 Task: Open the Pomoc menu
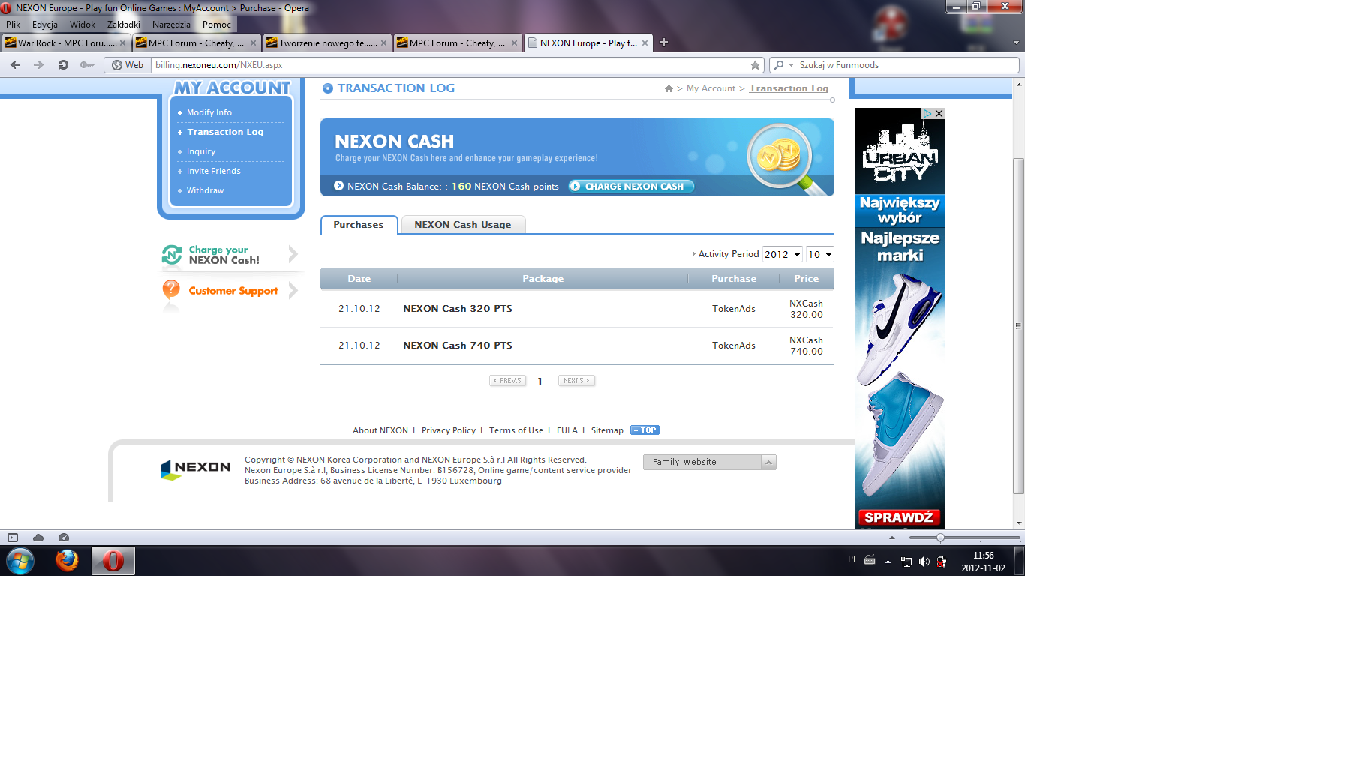coord(216,24)
